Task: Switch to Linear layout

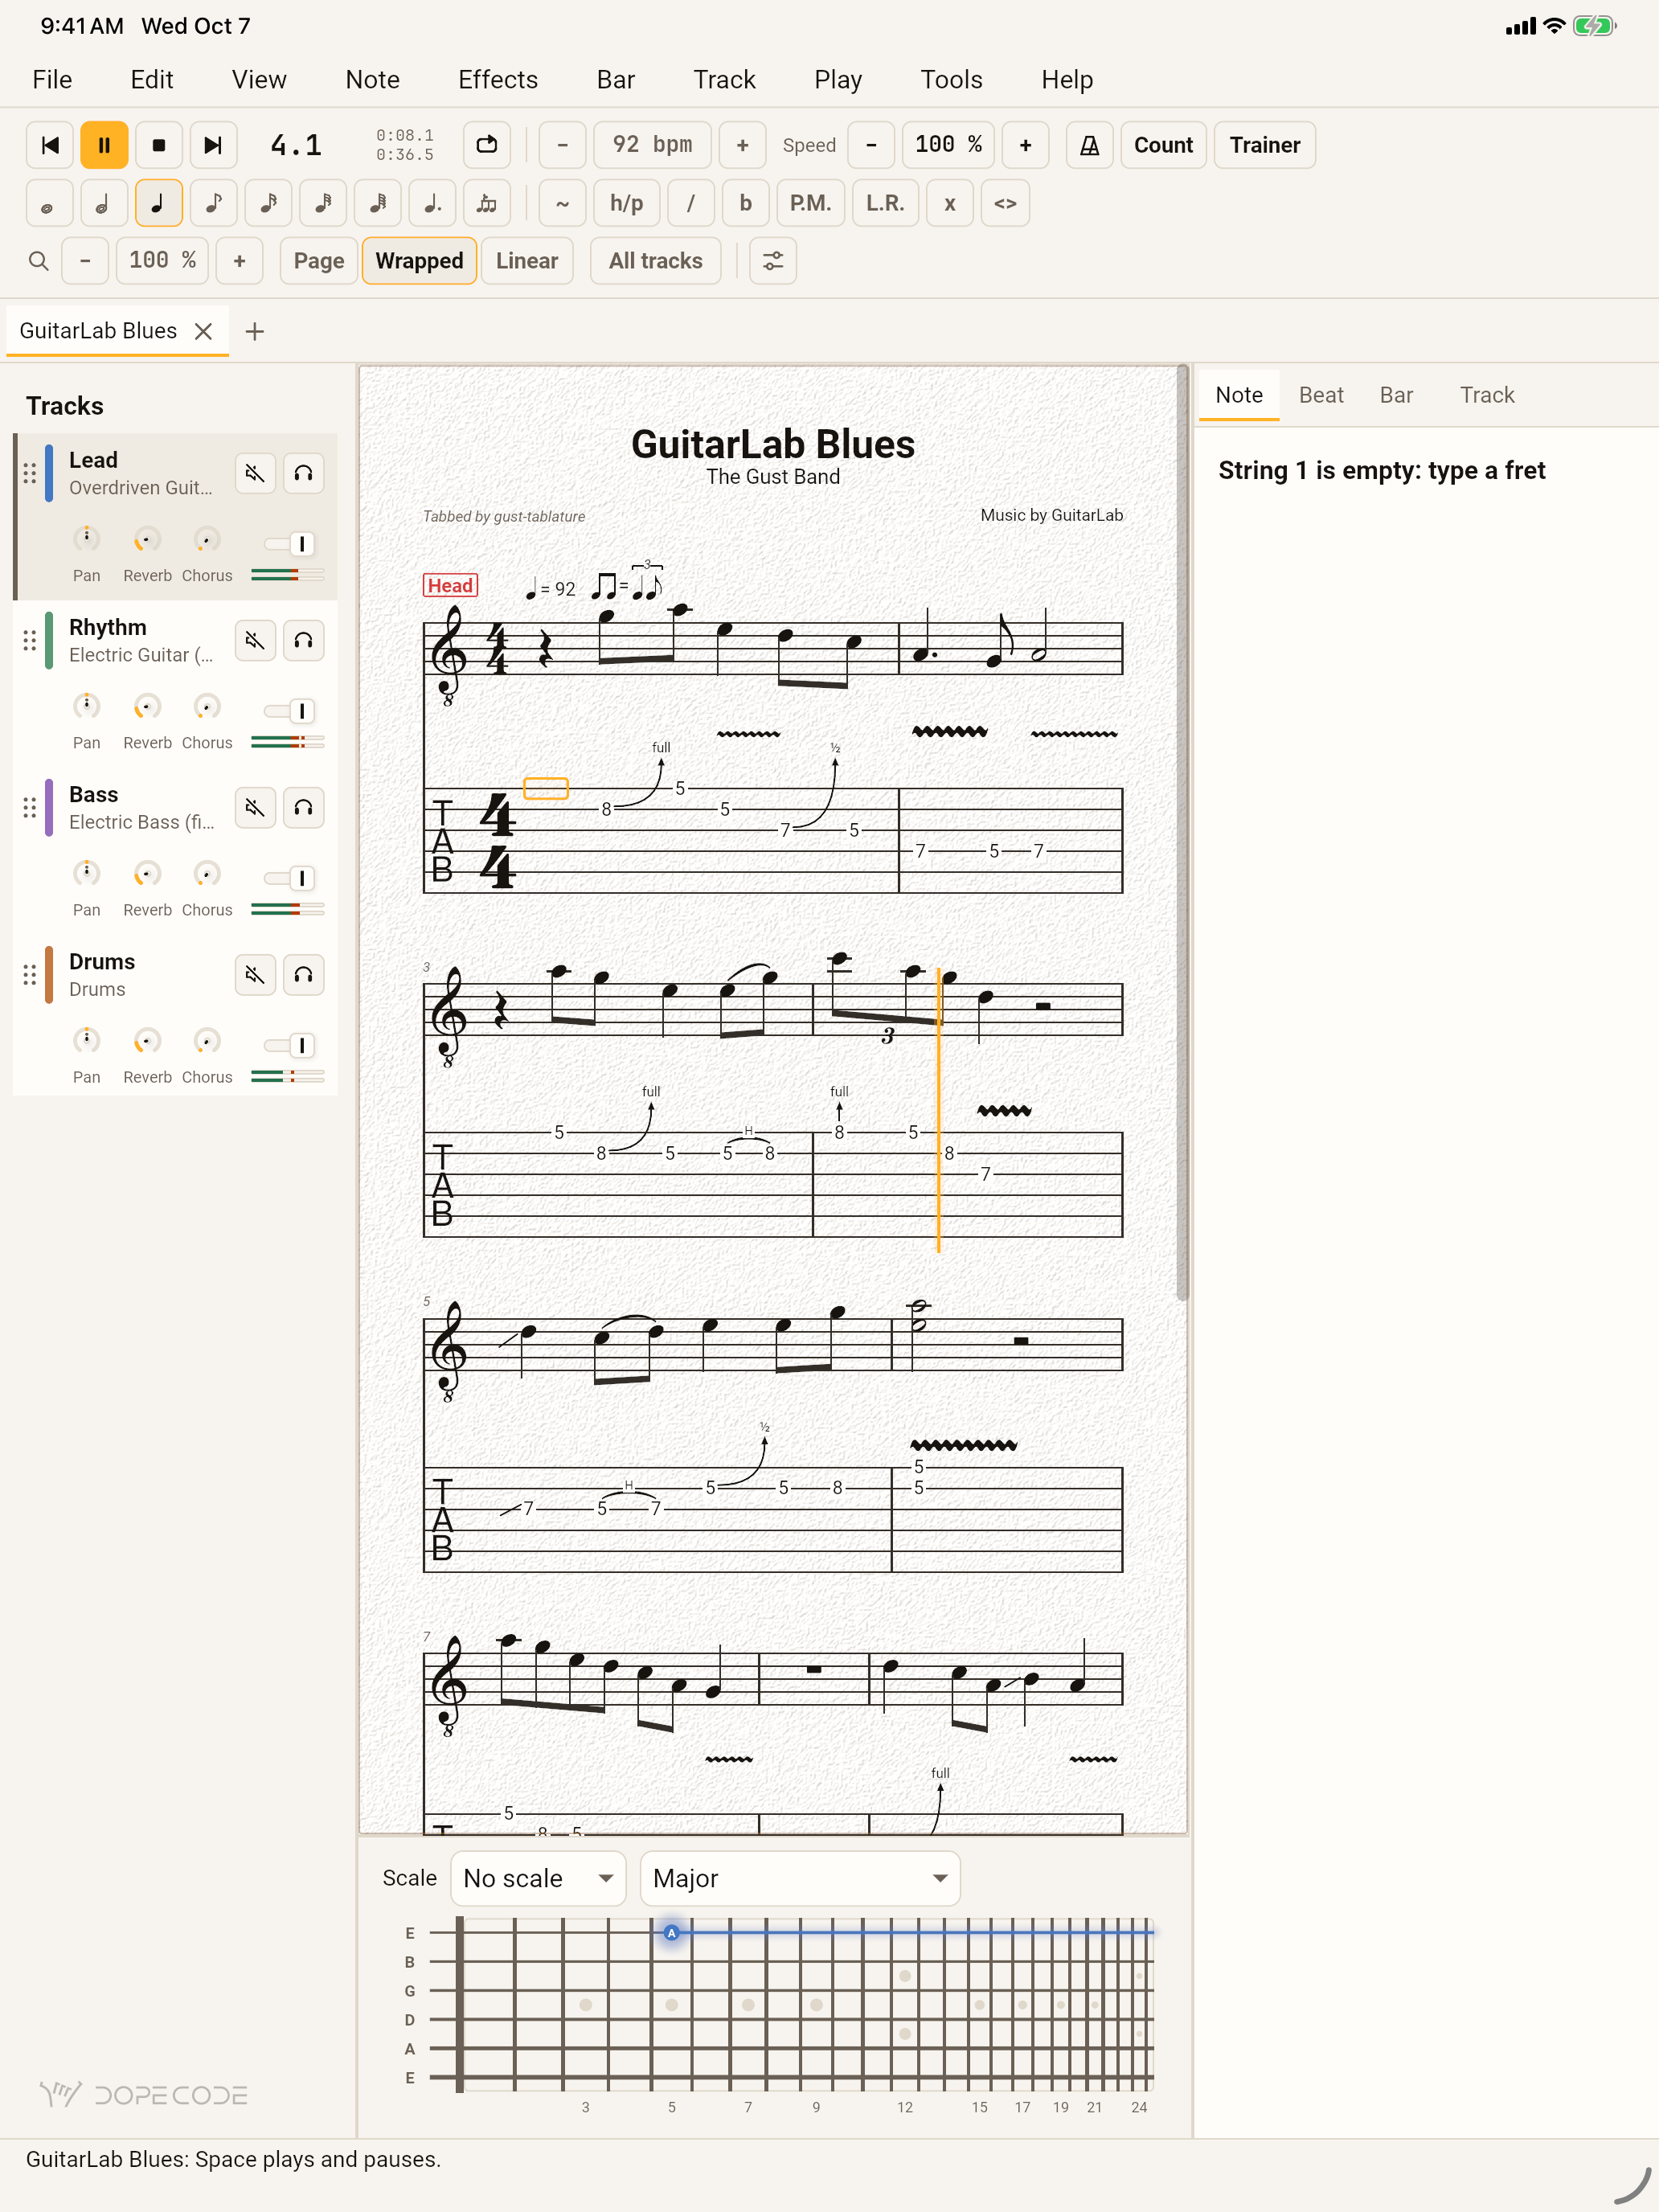Action: [527, 261]
